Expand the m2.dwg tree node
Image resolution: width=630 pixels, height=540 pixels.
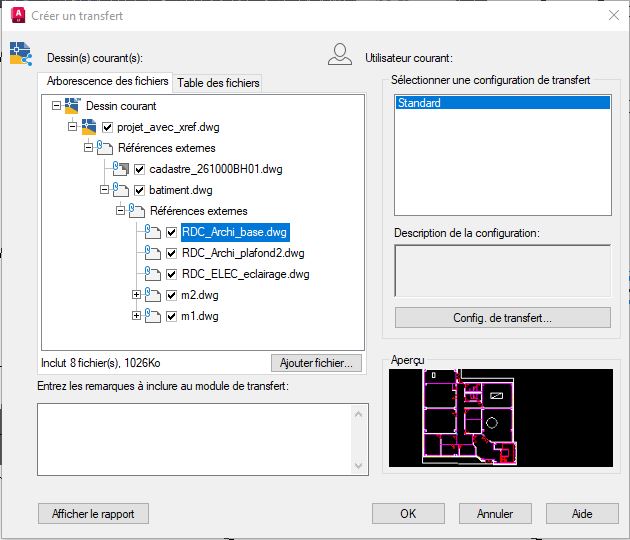137,295
